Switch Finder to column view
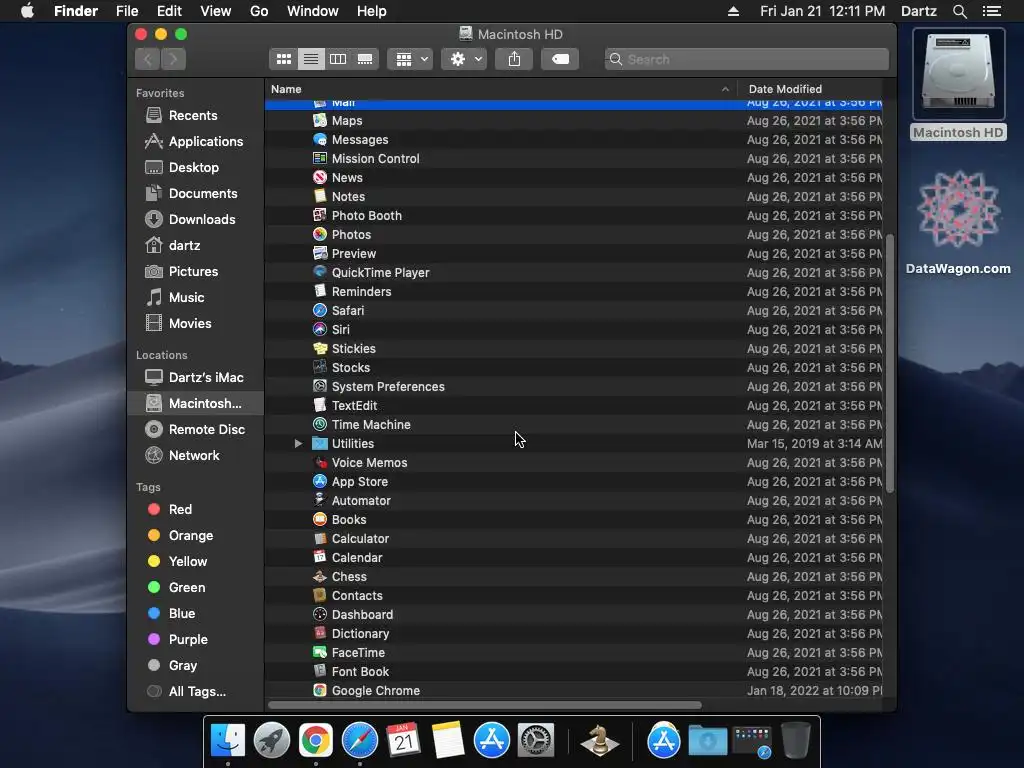This screenshot has width=1024, height=768. [x=338, y=59]
